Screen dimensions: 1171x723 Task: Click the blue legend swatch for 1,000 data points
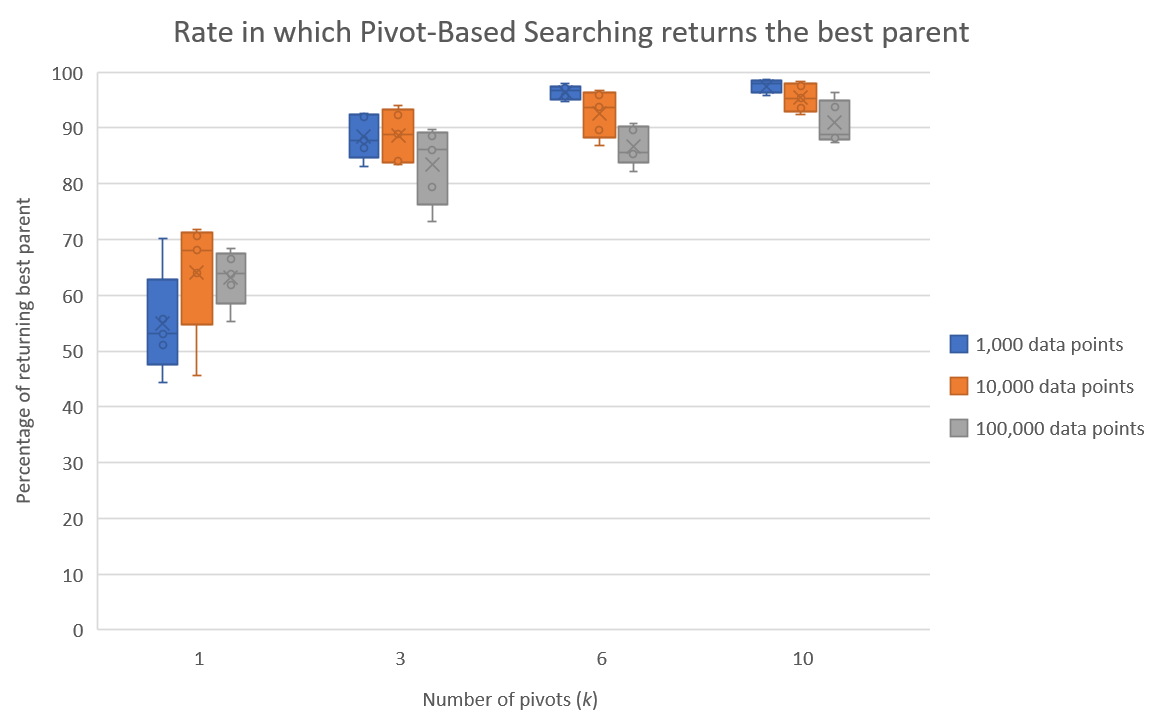[x=959, y=344]
